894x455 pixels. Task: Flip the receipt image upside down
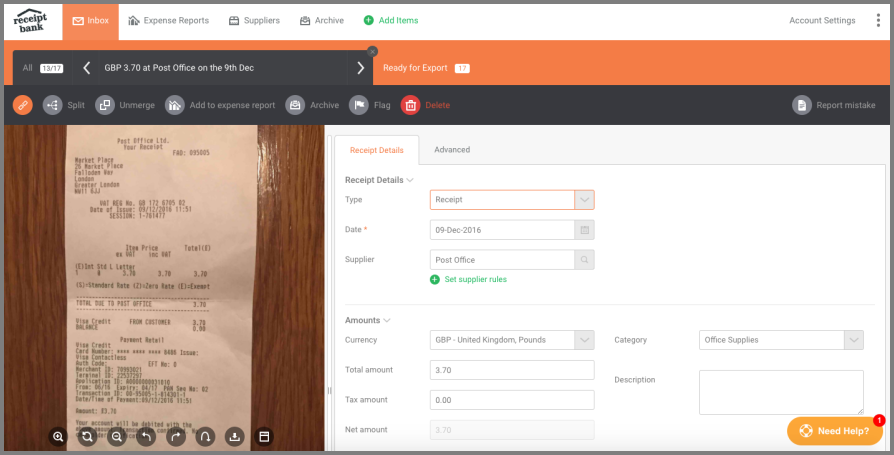[205, 437]
